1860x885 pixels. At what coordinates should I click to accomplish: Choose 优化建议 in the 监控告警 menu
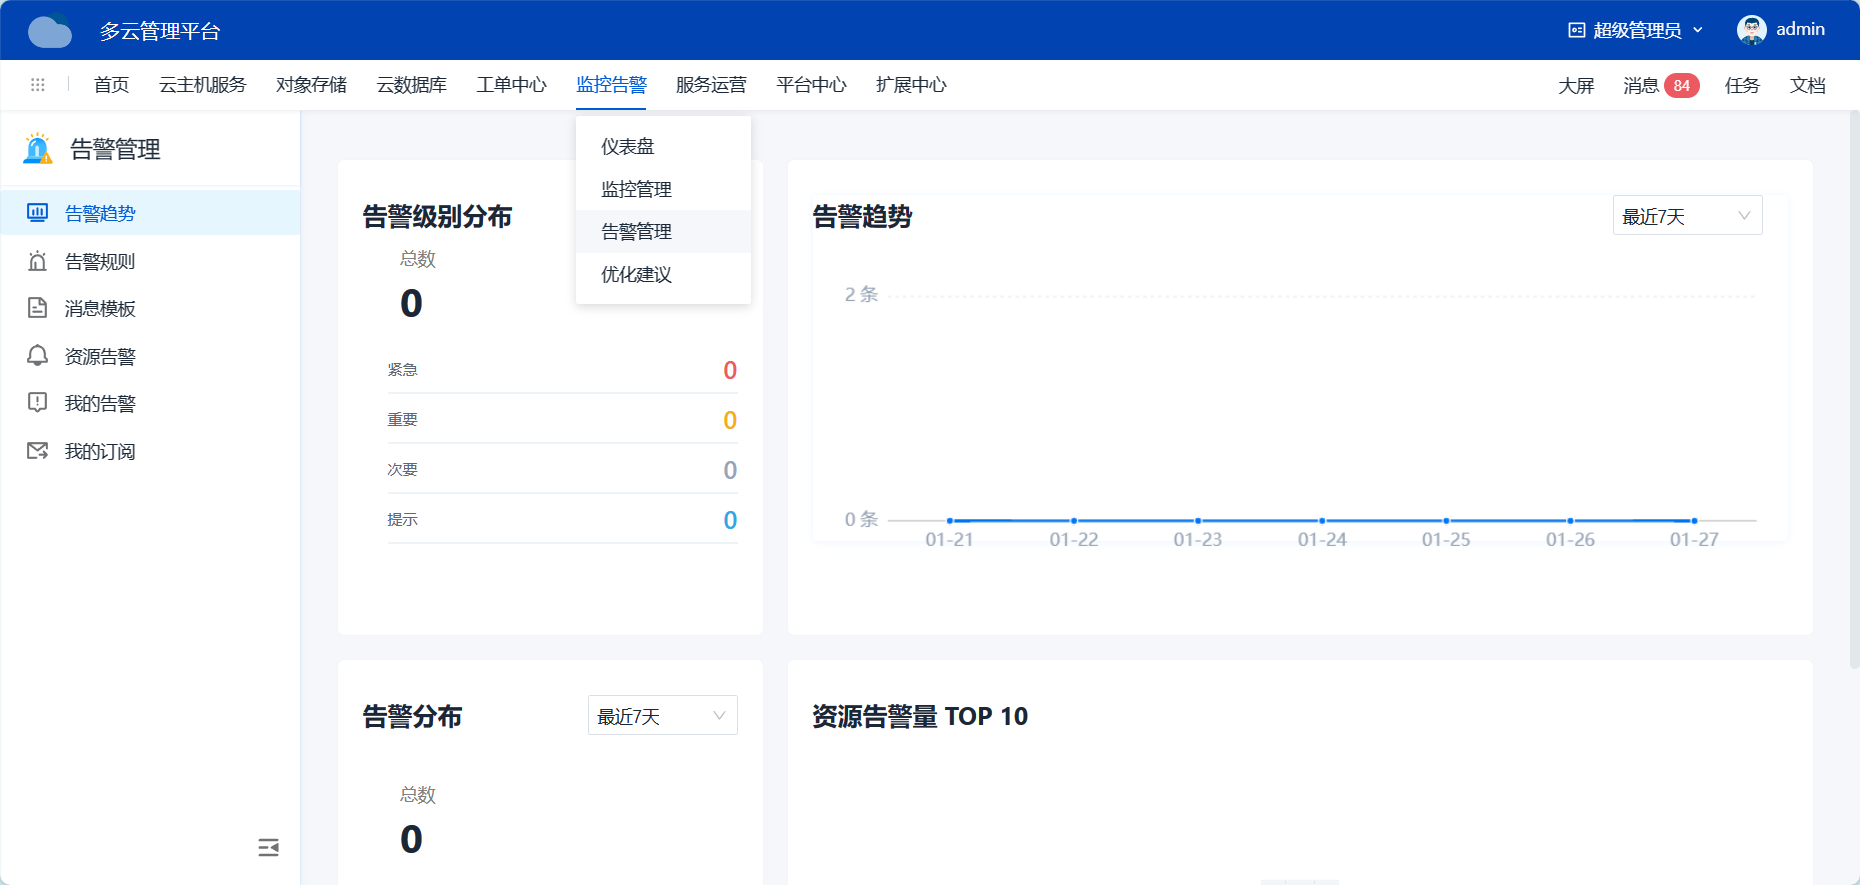(x=636, y=275)
